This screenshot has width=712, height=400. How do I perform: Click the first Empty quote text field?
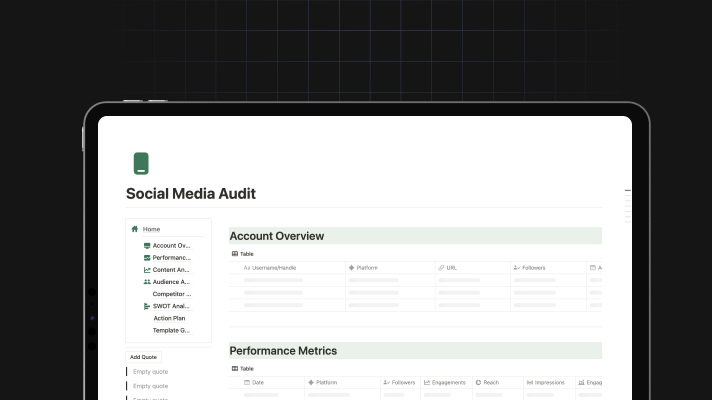[x=150, y=372]
